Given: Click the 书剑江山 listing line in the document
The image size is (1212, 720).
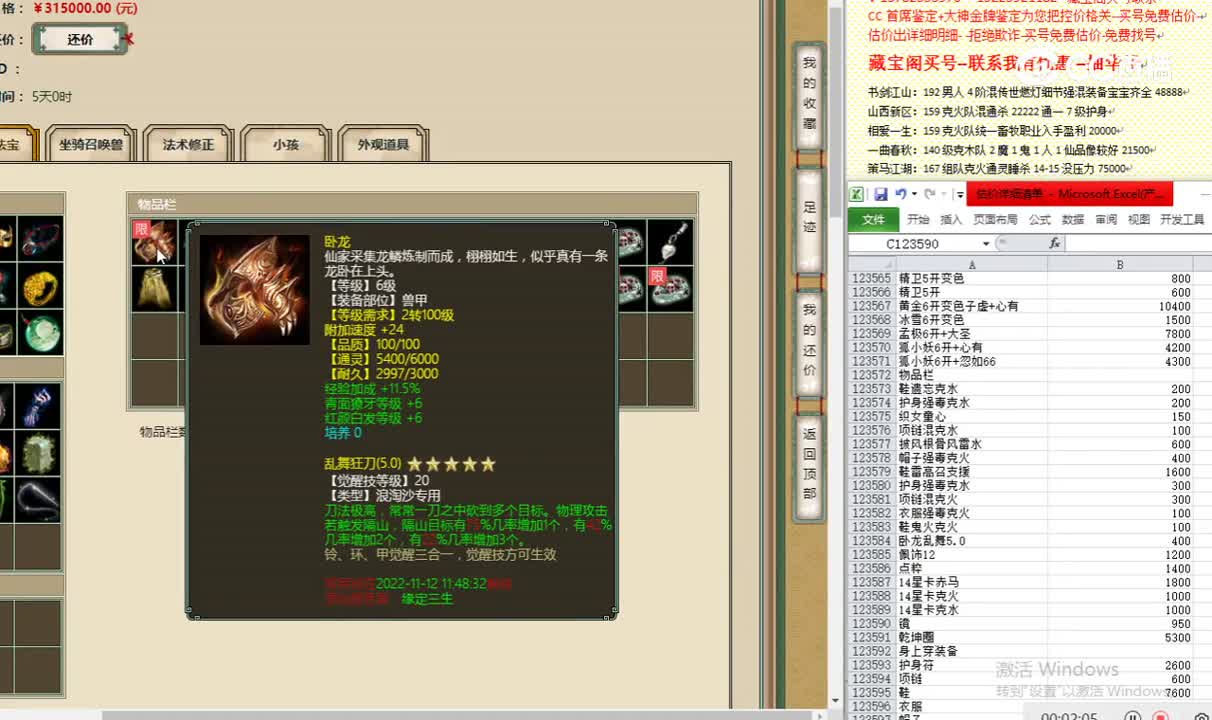Looking at the screenshot, I should pyautogui.click(x=1027, y=92).
